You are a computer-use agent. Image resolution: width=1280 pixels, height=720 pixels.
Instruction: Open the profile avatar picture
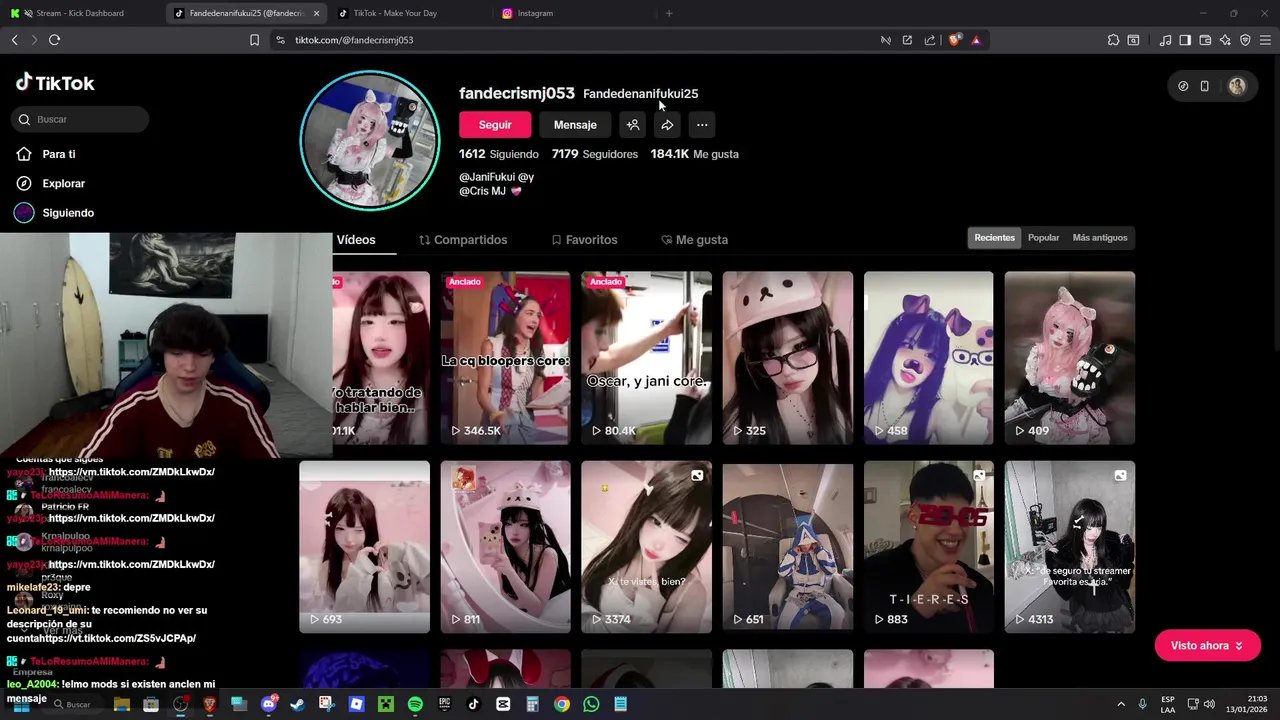370,140
